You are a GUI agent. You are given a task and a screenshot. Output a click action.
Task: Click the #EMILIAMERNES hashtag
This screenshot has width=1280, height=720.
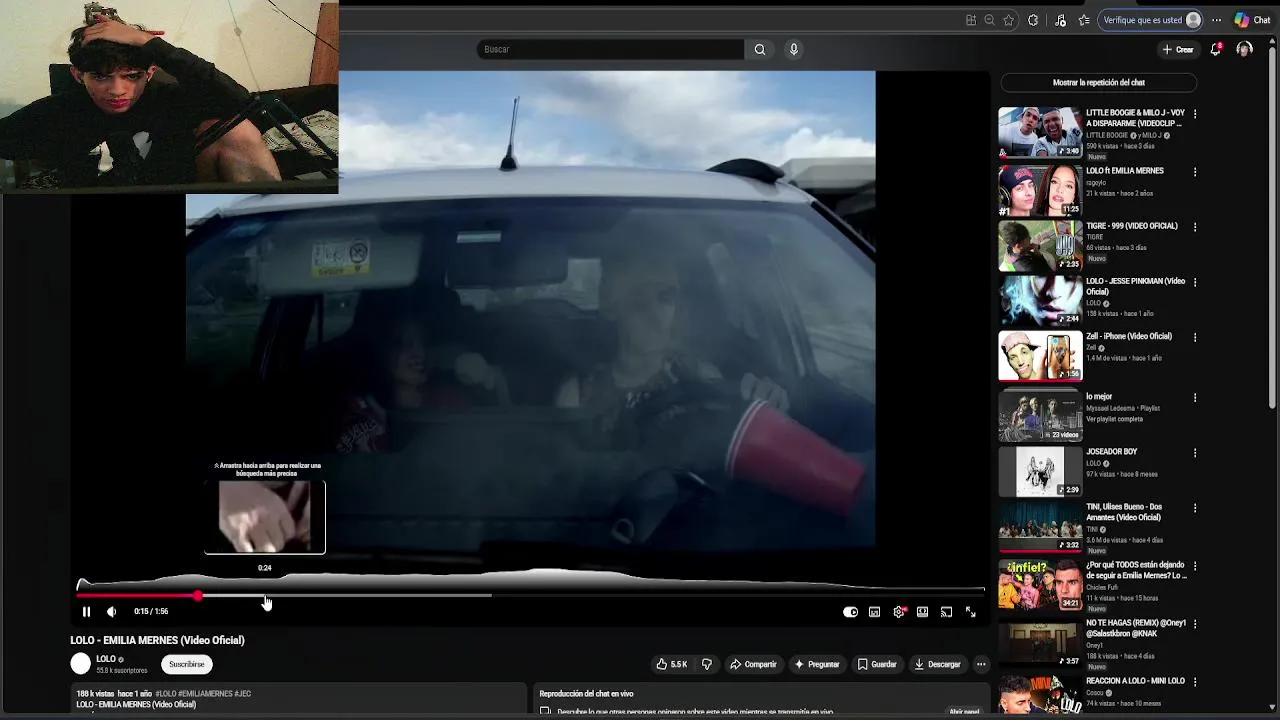click(x=206, y=694)
